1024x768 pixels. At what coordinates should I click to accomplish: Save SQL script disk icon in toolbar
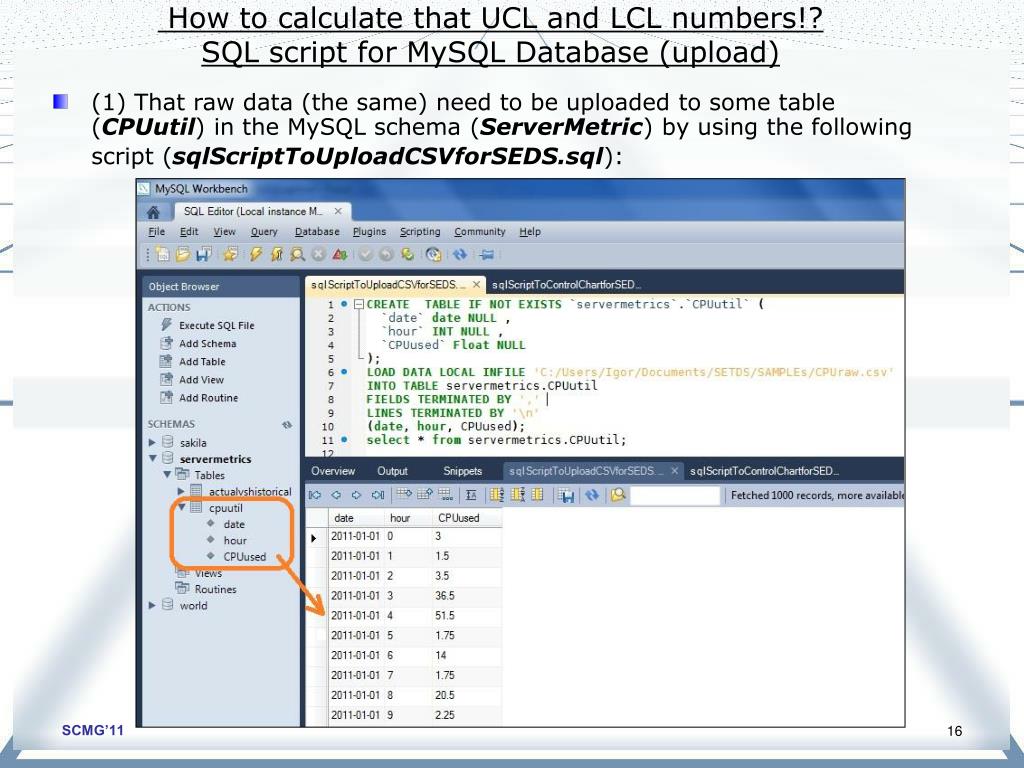(x=204, y=254)
